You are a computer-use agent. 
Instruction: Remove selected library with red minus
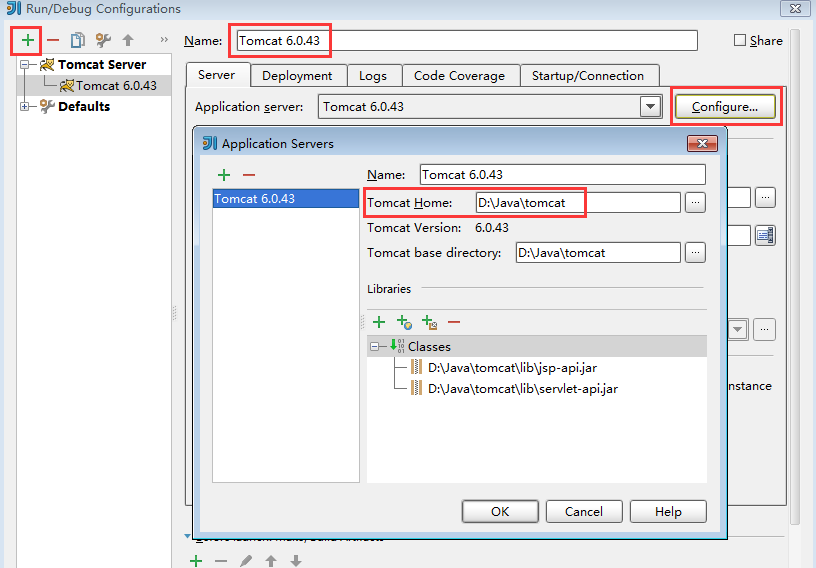click(x=454, y=322)
